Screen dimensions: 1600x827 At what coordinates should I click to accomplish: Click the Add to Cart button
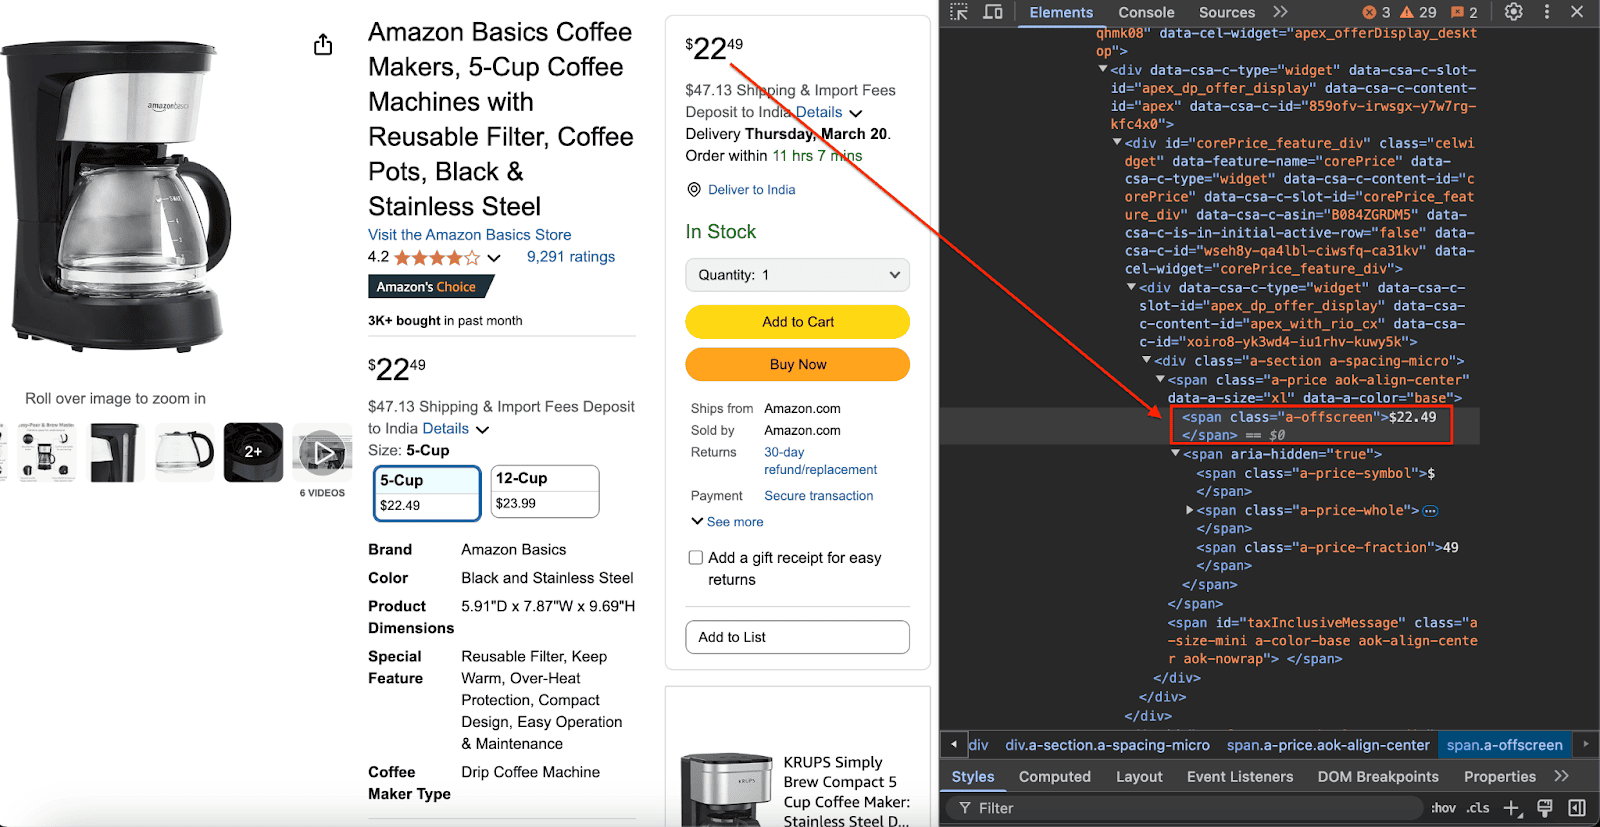tap(797, 322)
